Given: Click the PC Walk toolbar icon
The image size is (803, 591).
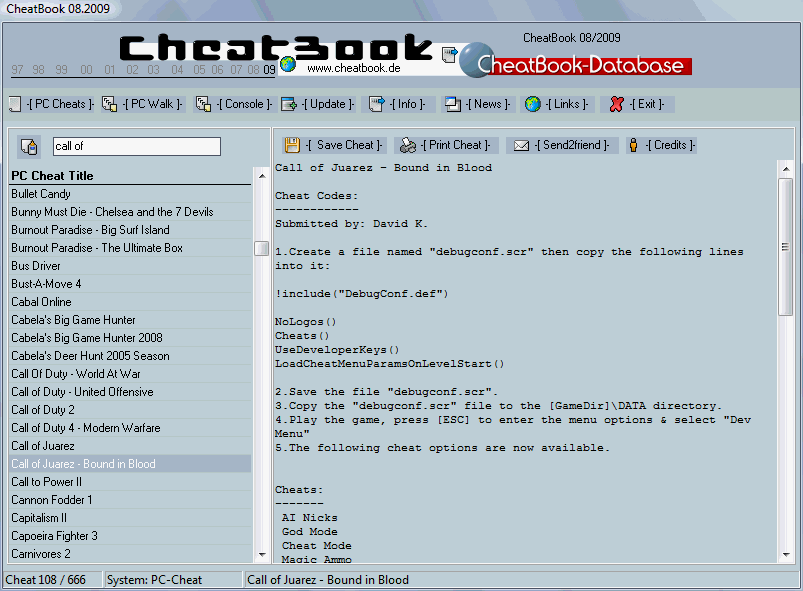Looking at the screenshot, I should [x=109, y=104].
